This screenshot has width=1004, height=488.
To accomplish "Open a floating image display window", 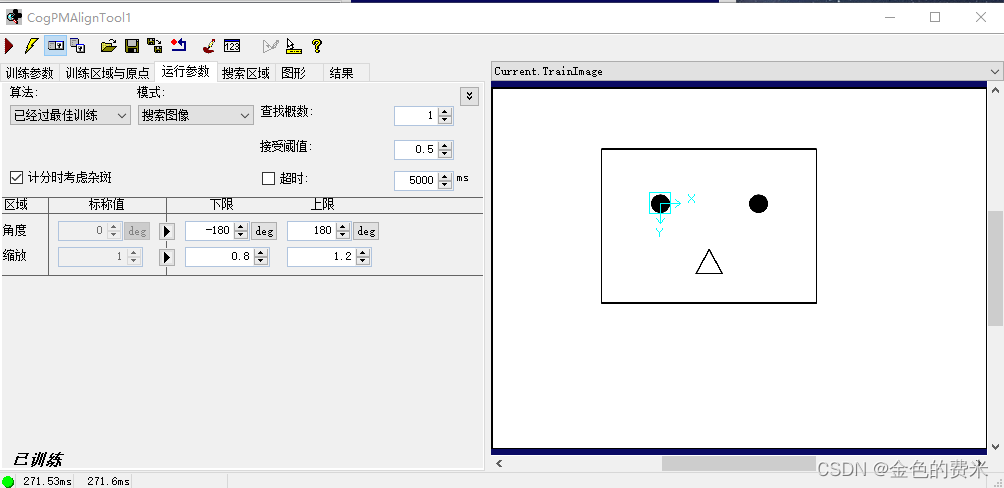I will tap(77, 46).
